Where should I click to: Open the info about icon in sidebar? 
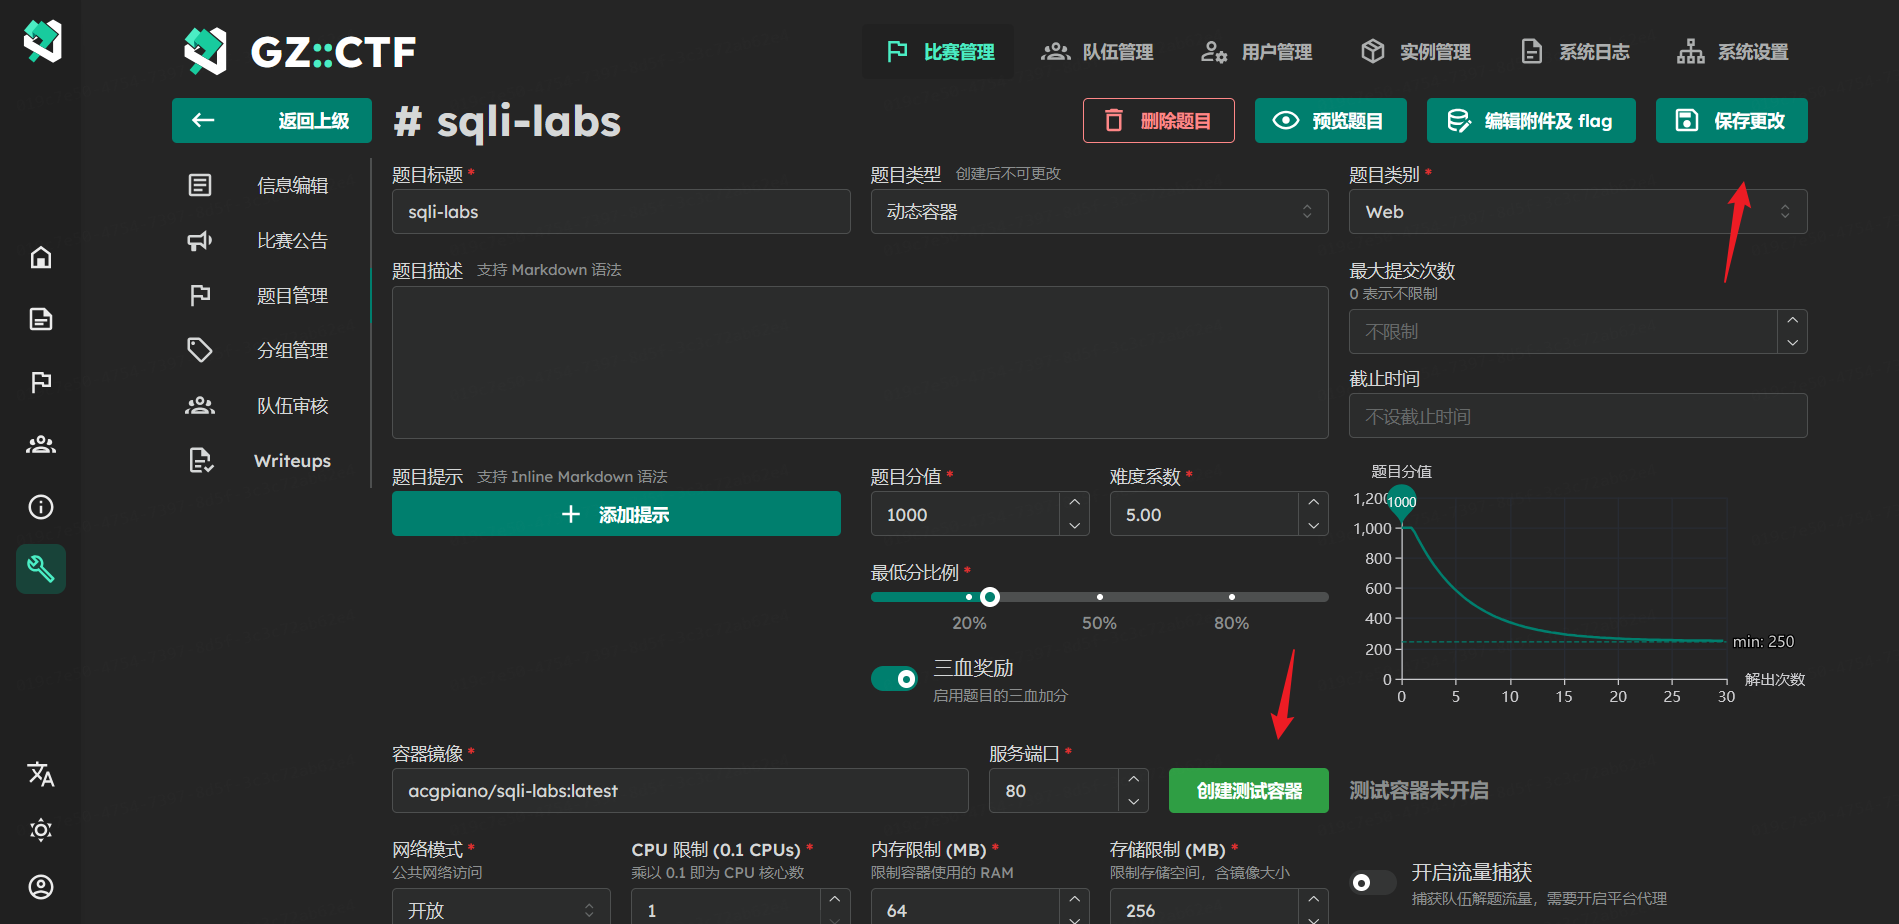41,507
